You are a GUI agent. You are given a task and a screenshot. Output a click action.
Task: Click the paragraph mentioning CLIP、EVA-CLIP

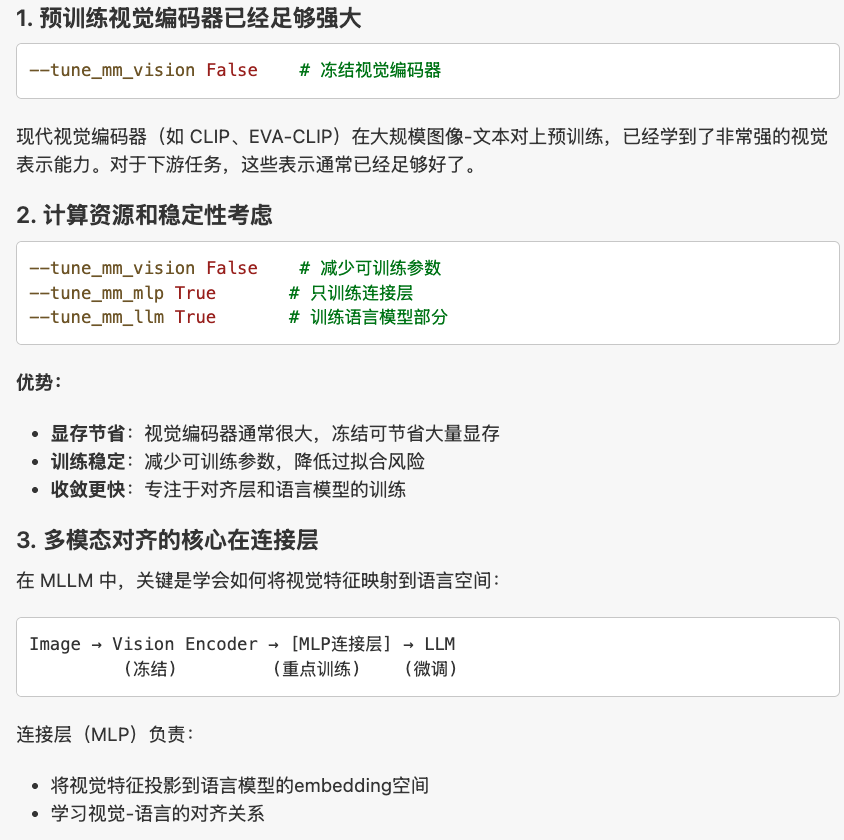click(421, 150)
